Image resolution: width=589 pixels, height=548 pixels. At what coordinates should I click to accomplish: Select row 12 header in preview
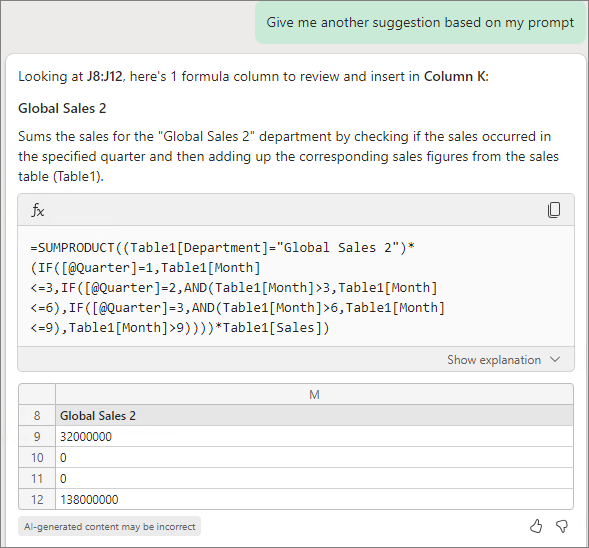click(x=37, y=499)
